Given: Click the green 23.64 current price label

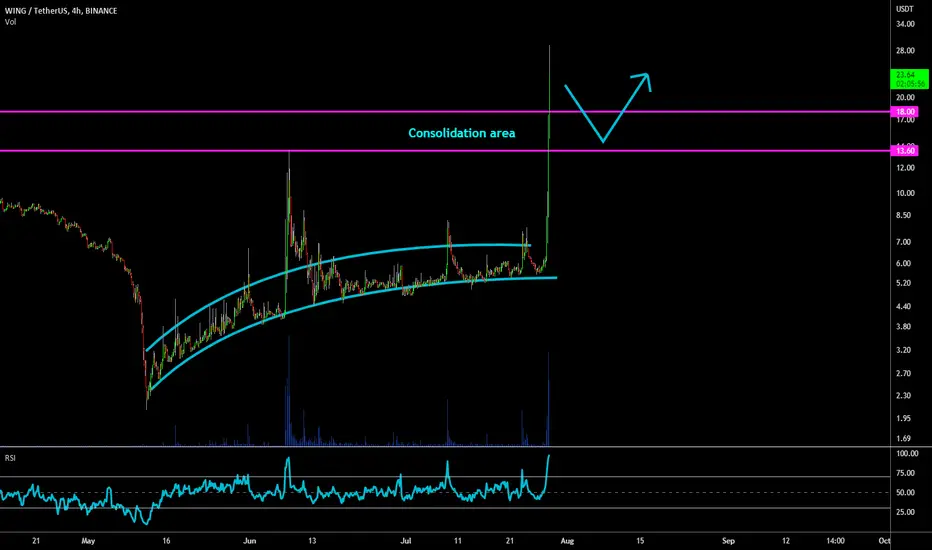Looking at the screenshot, I should (909, 79).
